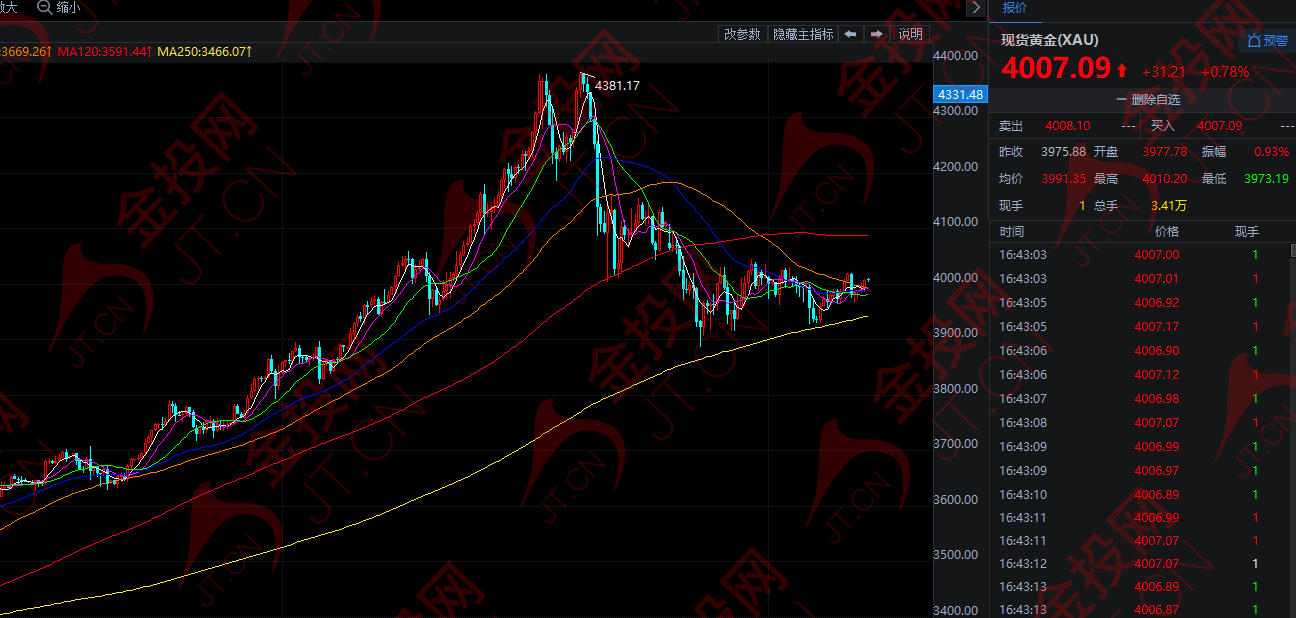The image size is (1296, 618).
Task: Click the 最低 value 3973.19
Action: 1267,179
